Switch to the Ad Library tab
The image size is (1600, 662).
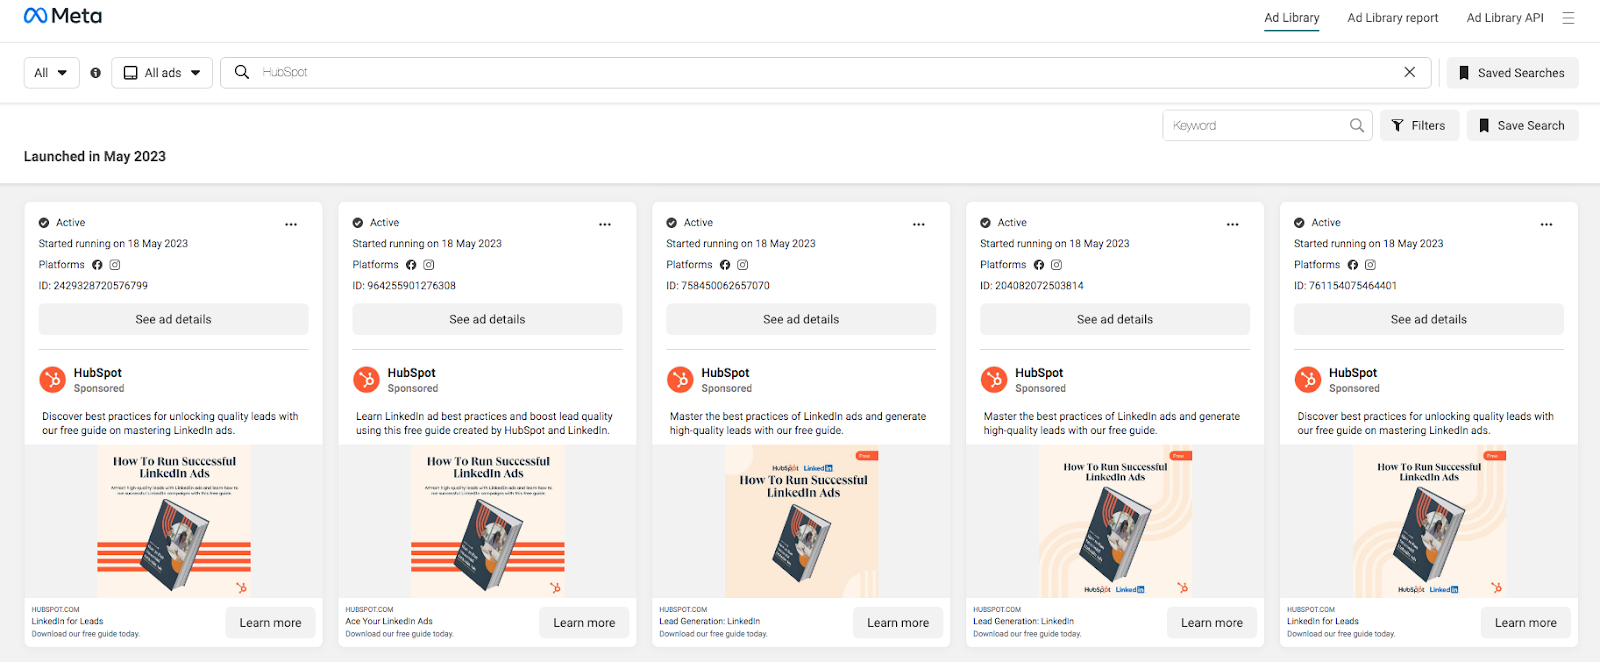click(1292, 18)
